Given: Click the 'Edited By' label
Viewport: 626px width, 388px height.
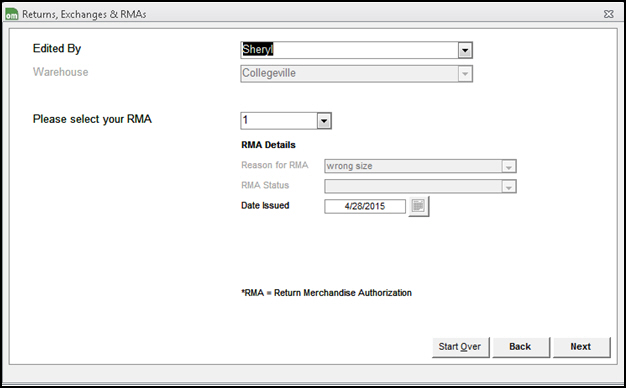Looking at the screenshot, I should pyautogui.click(x=57, y=49).
